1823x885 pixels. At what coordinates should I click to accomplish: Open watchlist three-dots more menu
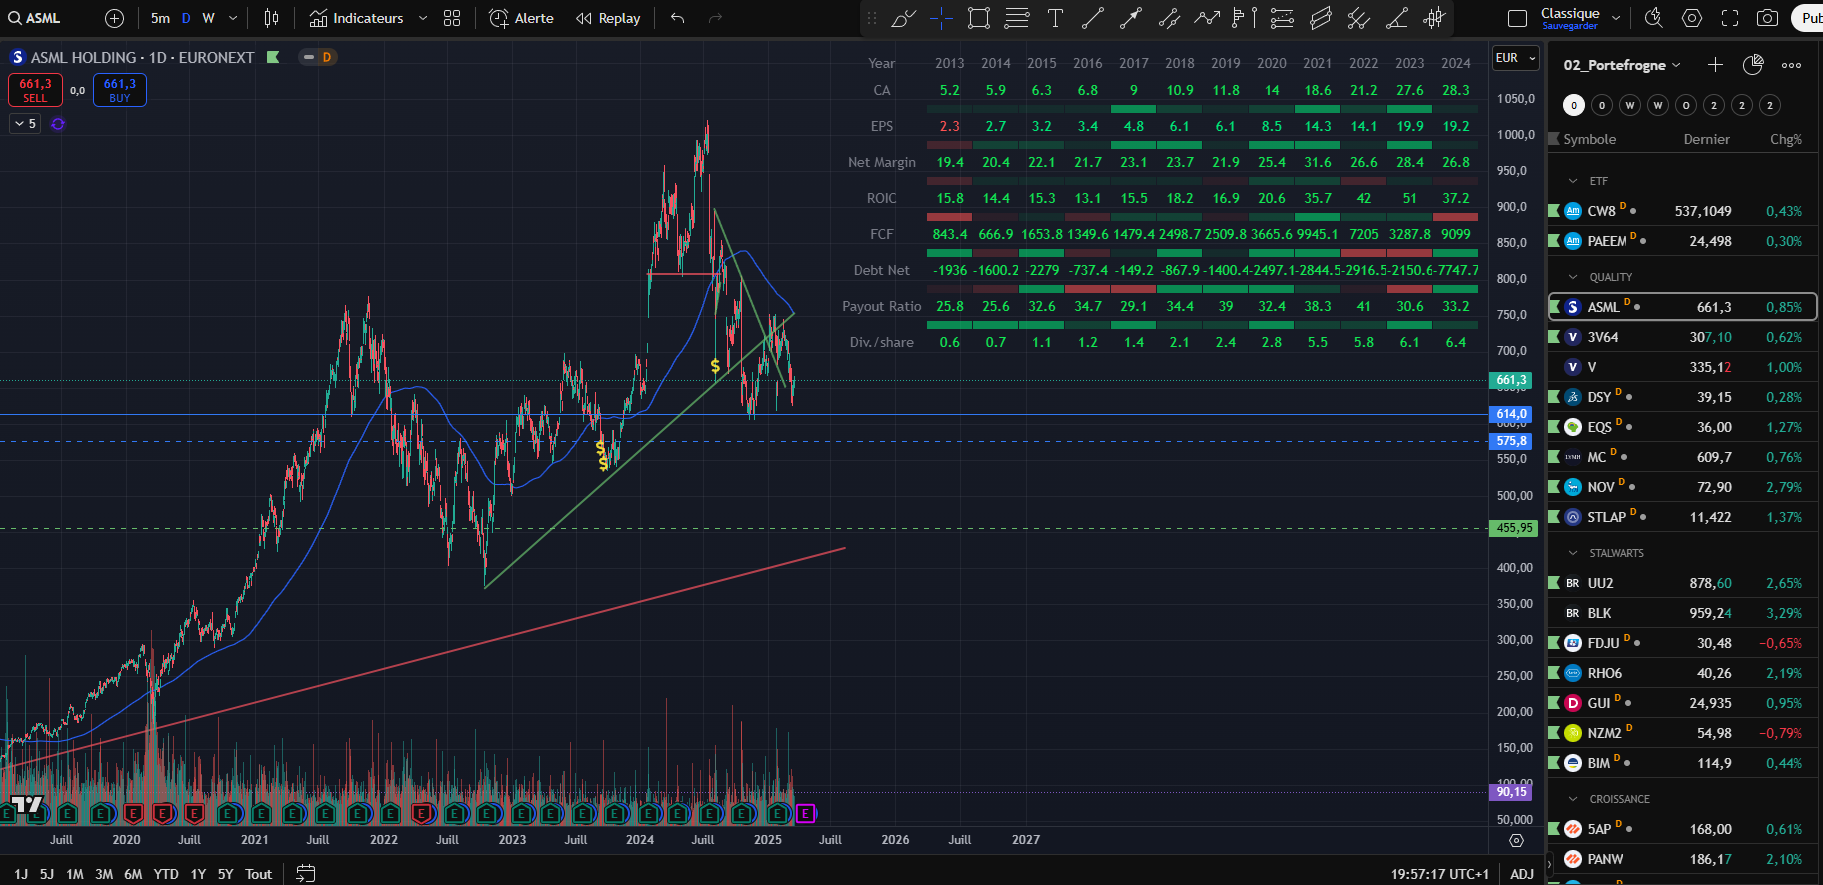(1791, 65)
